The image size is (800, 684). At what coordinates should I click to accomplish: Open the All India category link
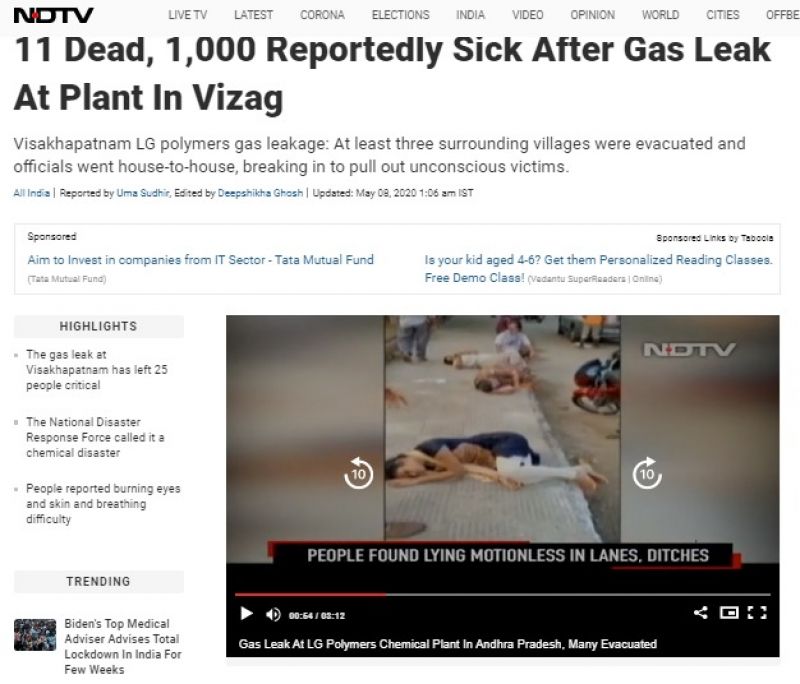pos(32,193)
